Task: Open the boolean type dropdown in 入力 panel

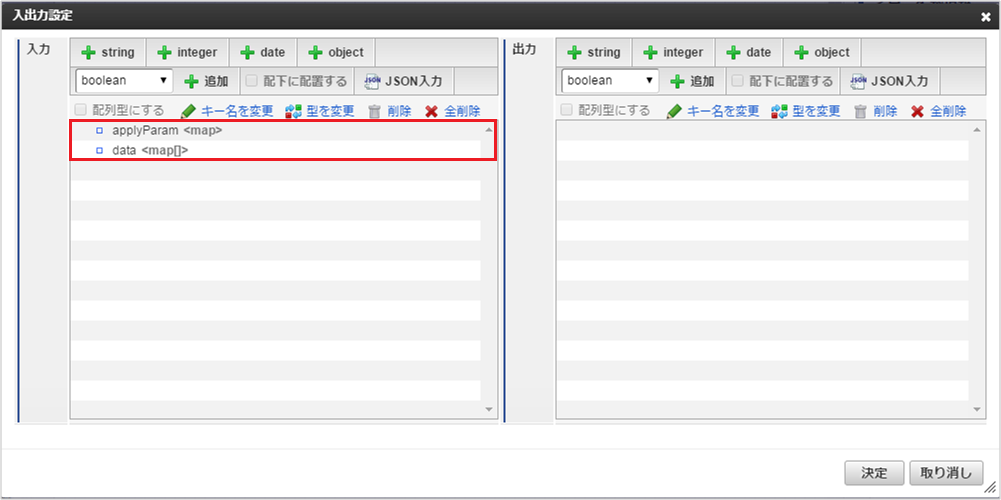Action: point(124,80)
